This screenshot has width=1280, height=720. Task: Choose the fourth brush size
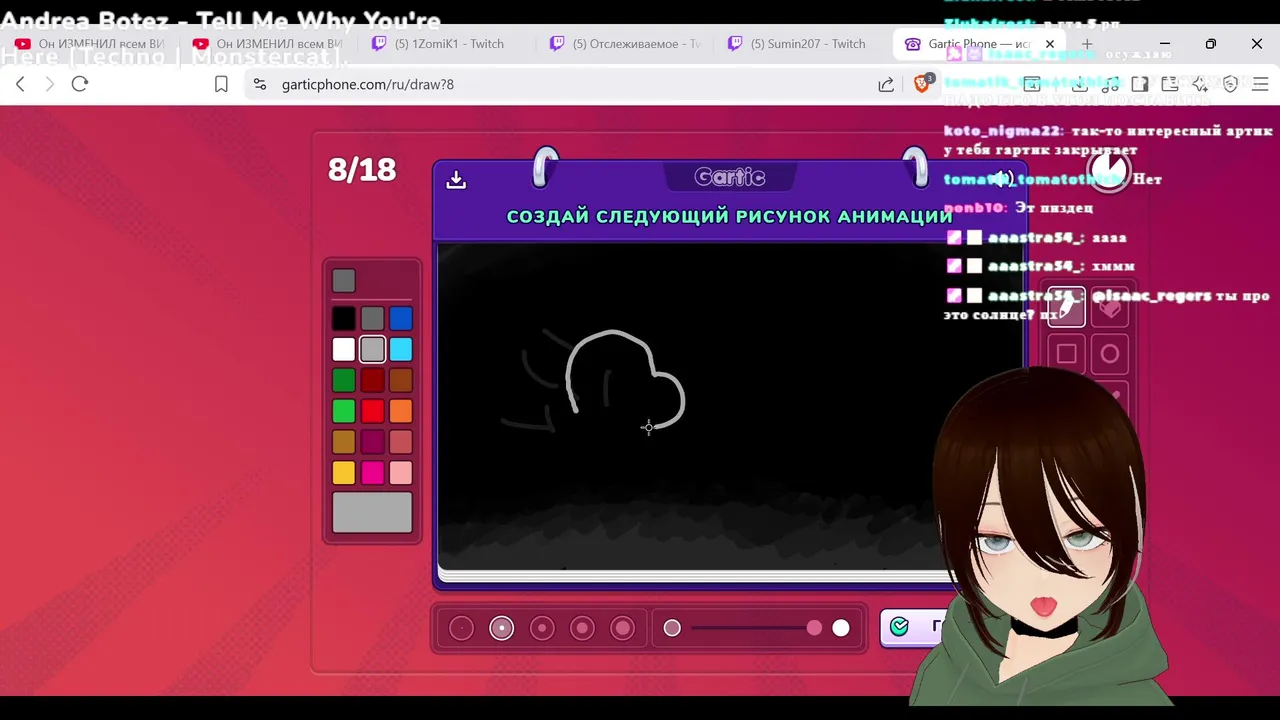tap(582, 628)
